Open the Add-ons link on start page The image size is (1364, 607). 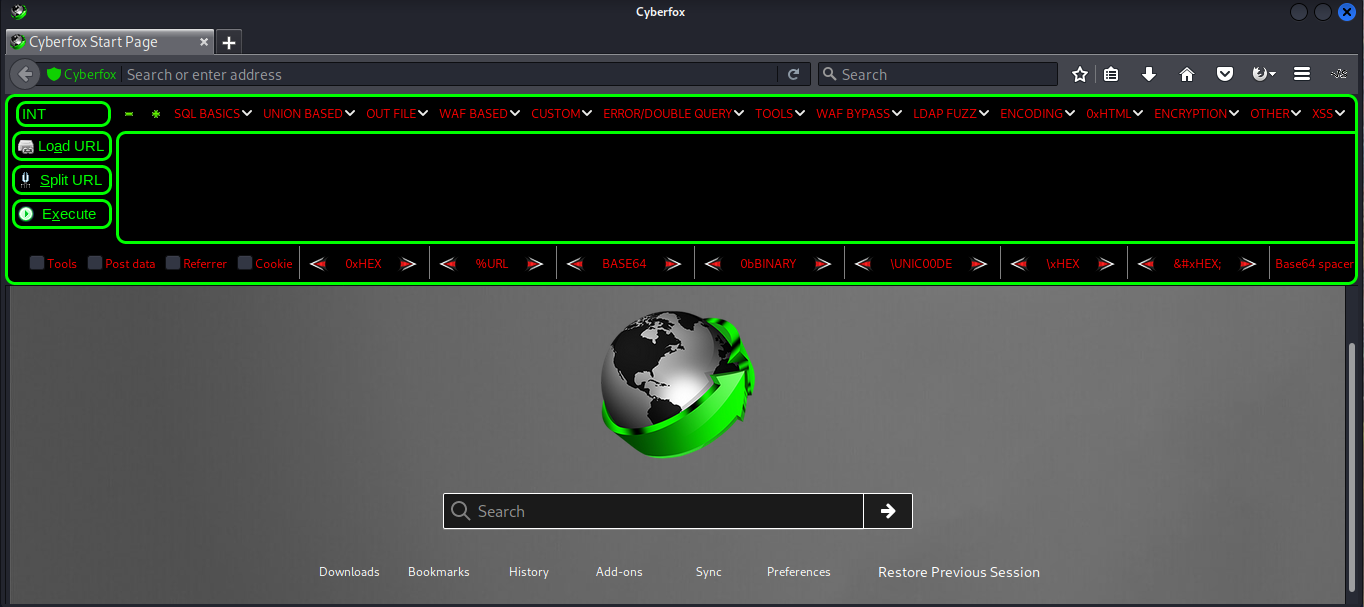pos(619,572)
